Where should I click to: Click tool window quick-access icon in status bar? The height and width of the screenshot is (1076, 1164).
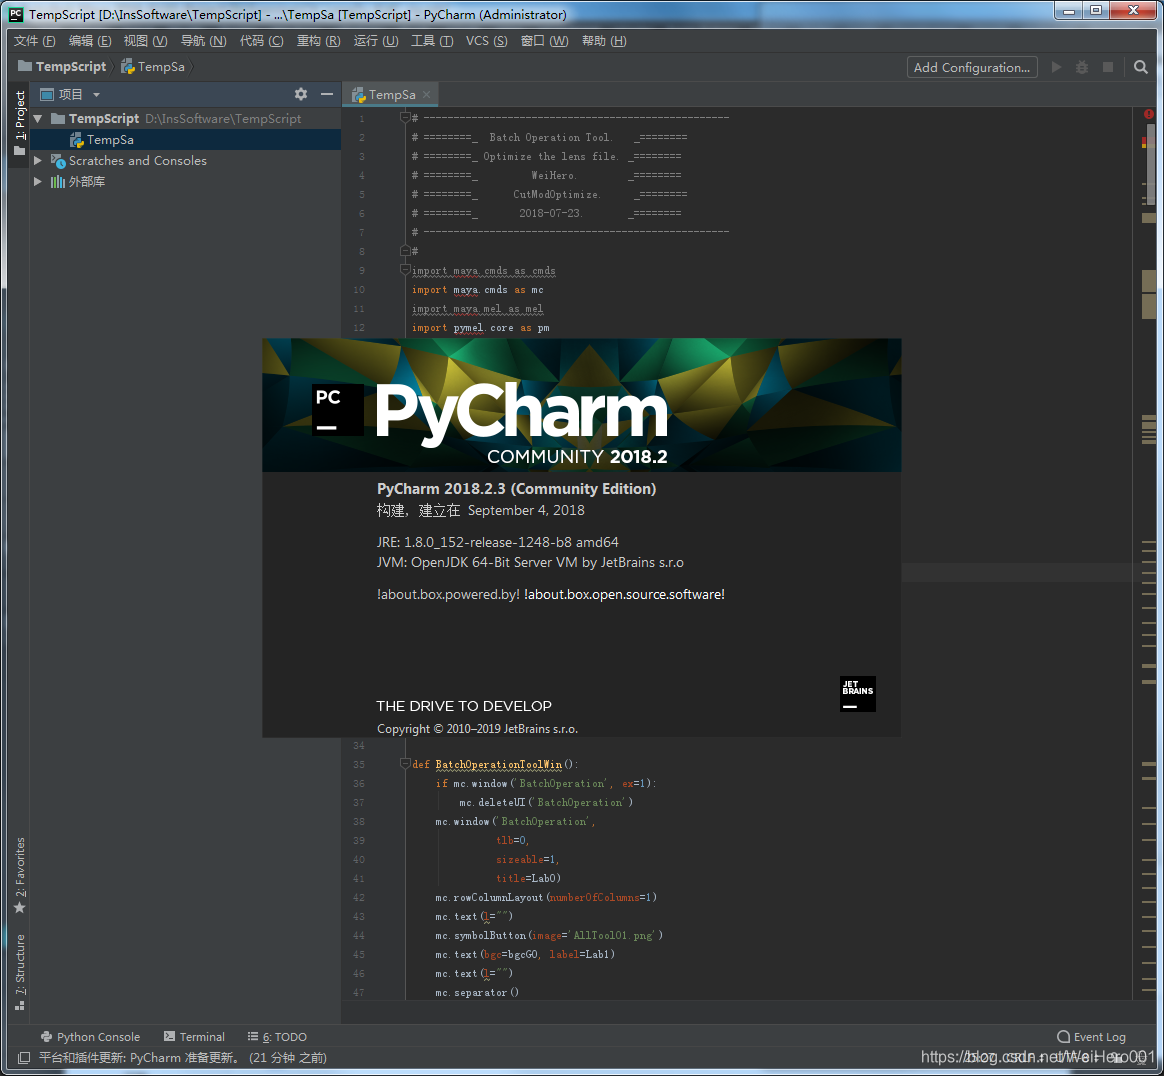pyautogui.click(x=24, y=1058)
